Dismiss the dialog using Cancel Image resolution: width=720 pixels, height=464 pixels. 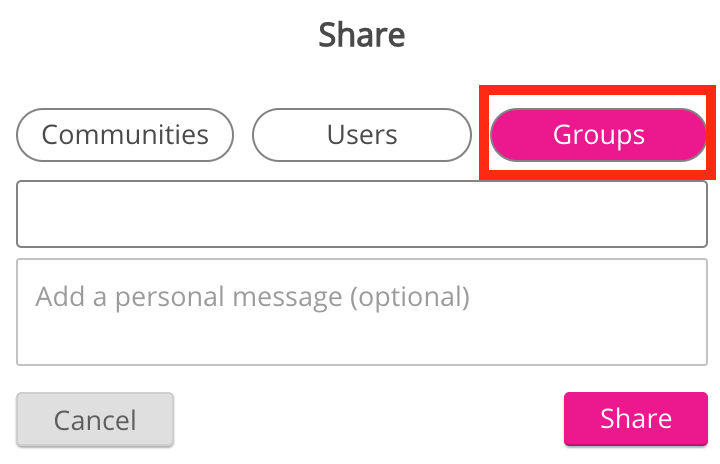click(95, 419)
